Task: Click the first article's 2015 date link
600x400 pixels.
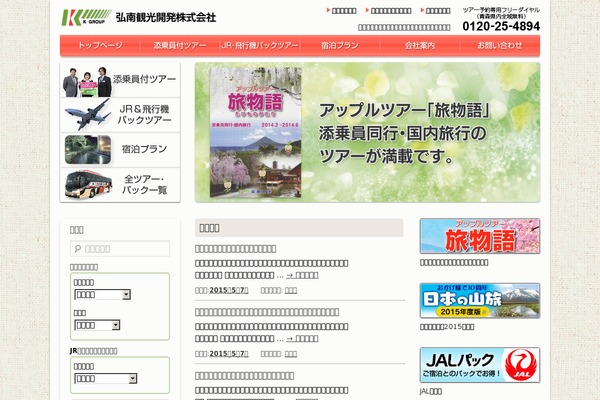Action: click(x=229, y=291)
